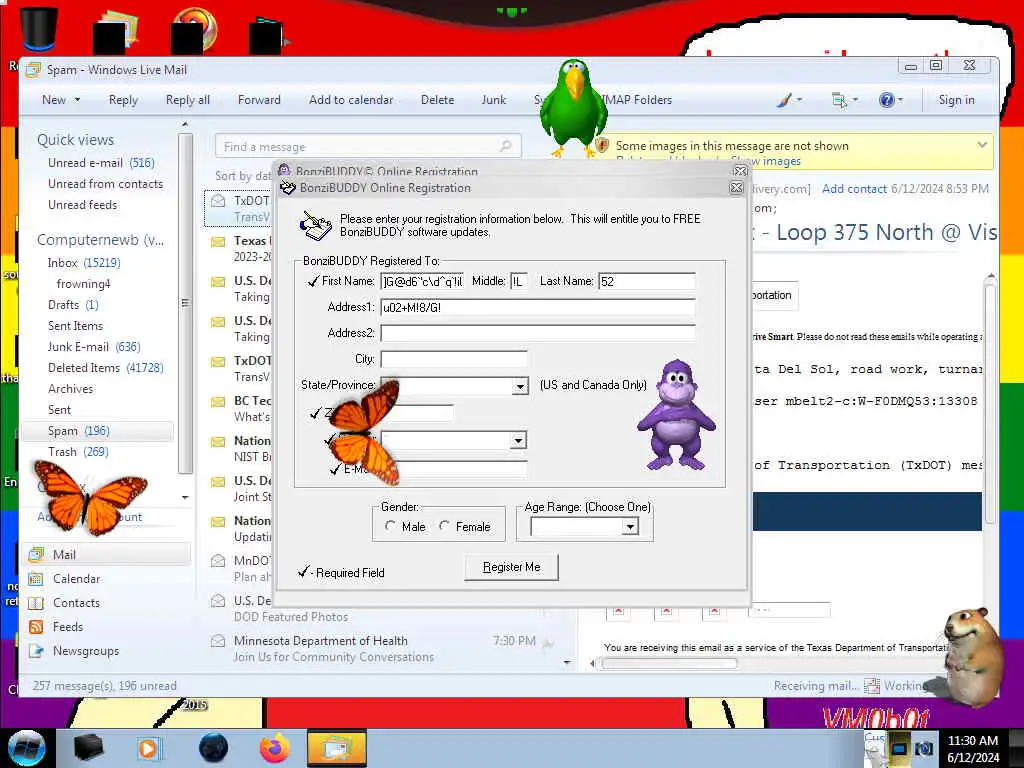Open the Newsgroups shortcut icon

coord(36,651)
